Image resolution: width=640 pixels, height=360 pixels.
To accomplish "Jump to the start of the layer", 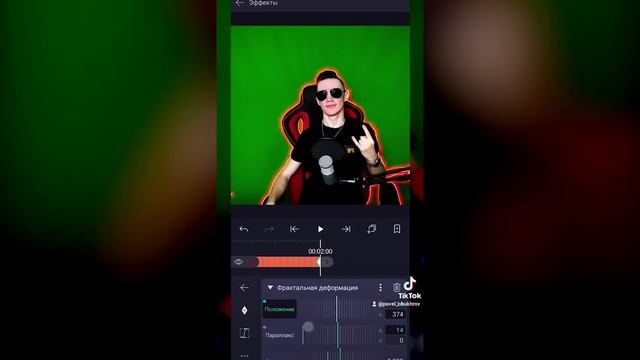I will [x=294, y=229].
